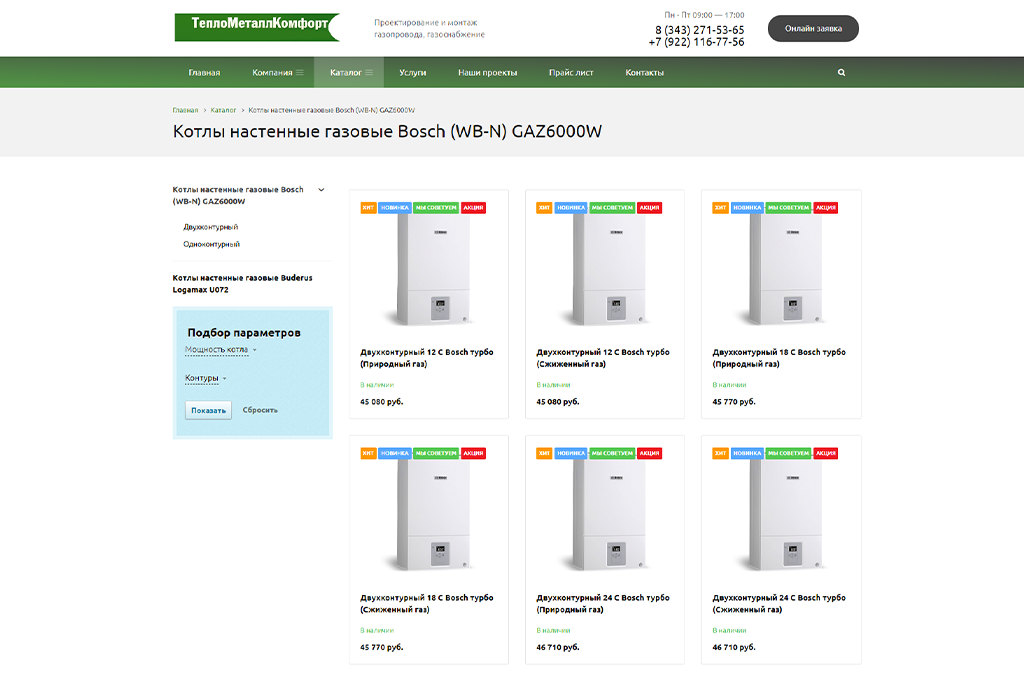Click МЫ СОВЕТУЕМ badge on 12 C Природный газ card
1024x680 pixels.
pos(436,208)
